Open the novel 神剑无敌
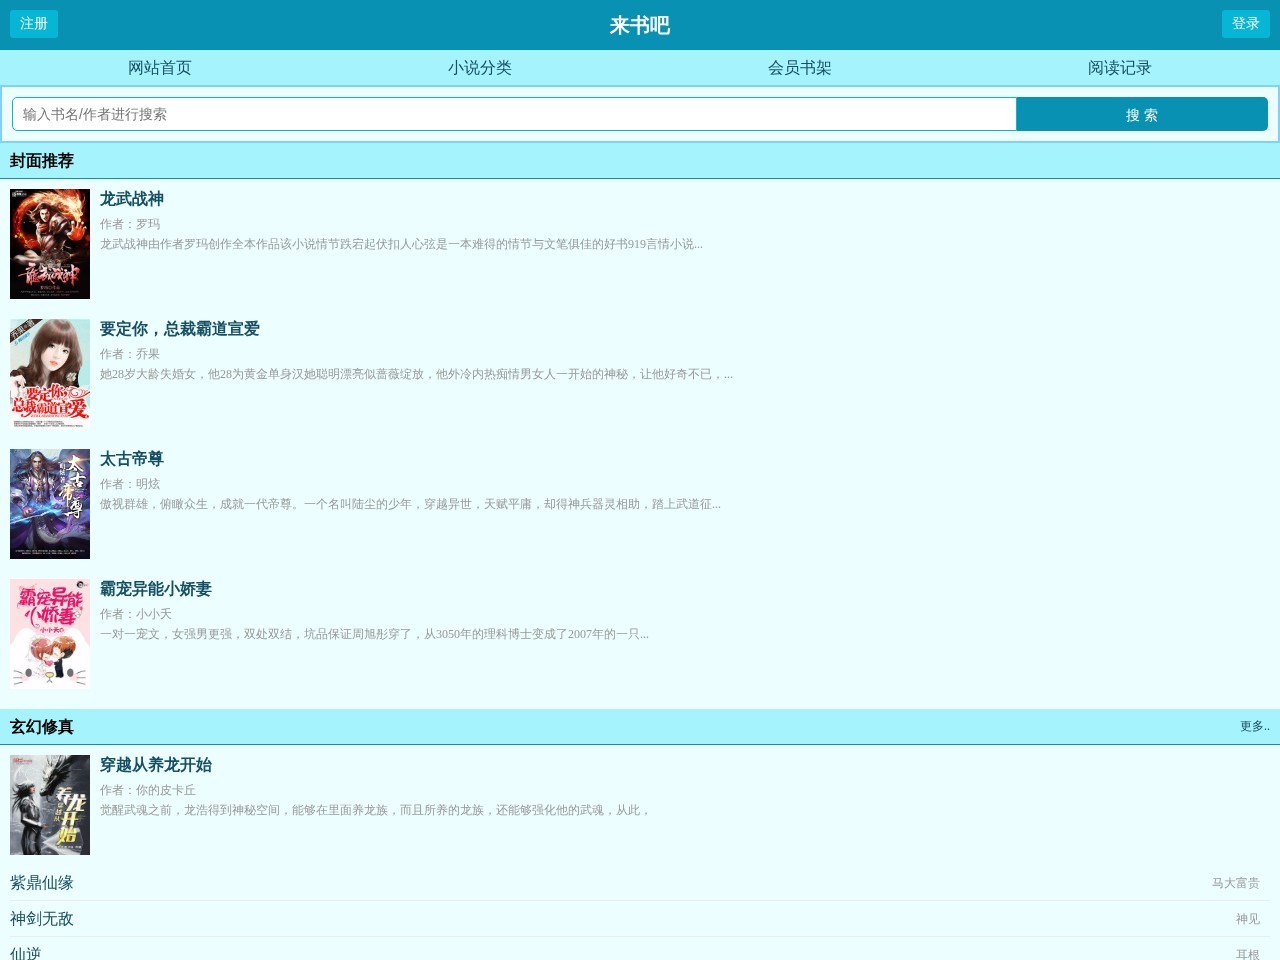The image size is (1280, 960). coord(40,919)
